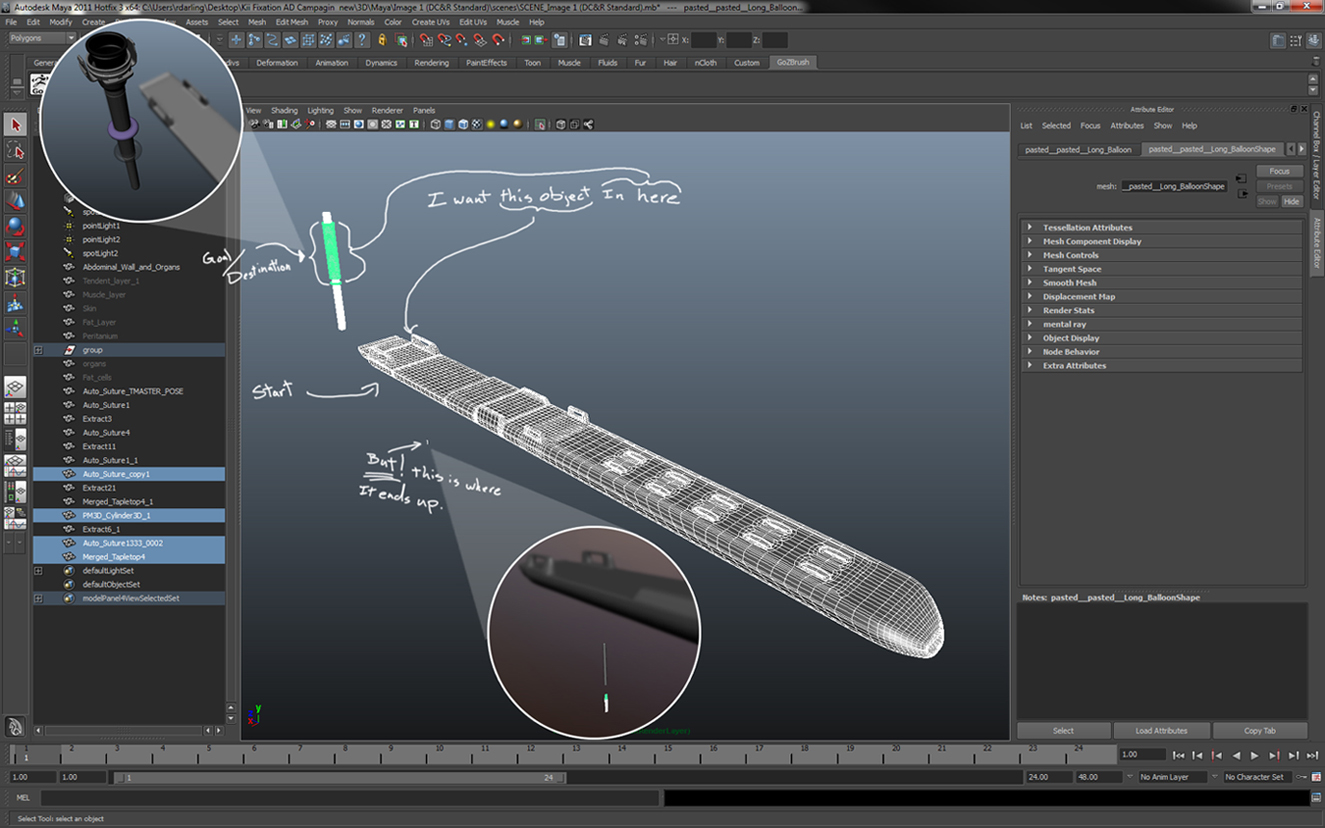Open the No Character Set dropdown
Screen dimensions: 1325x828
pyautogui.click(x=1257, y=777)
